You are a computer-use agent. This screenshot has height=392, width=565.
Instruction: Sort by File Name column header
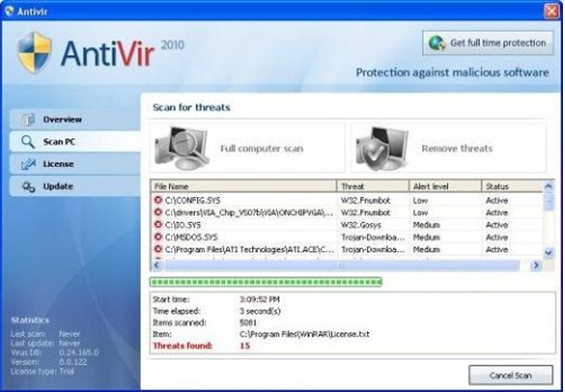pyautogui.click(x=244, y=186)
